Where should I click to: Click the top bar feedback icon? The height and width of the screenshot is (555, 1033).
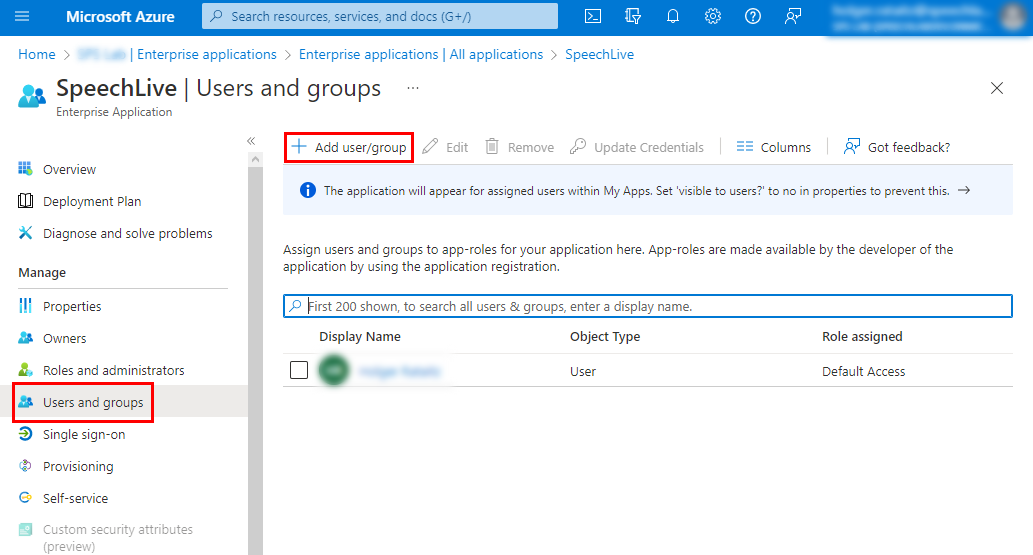pyautogui.click(x=793, y=16)
